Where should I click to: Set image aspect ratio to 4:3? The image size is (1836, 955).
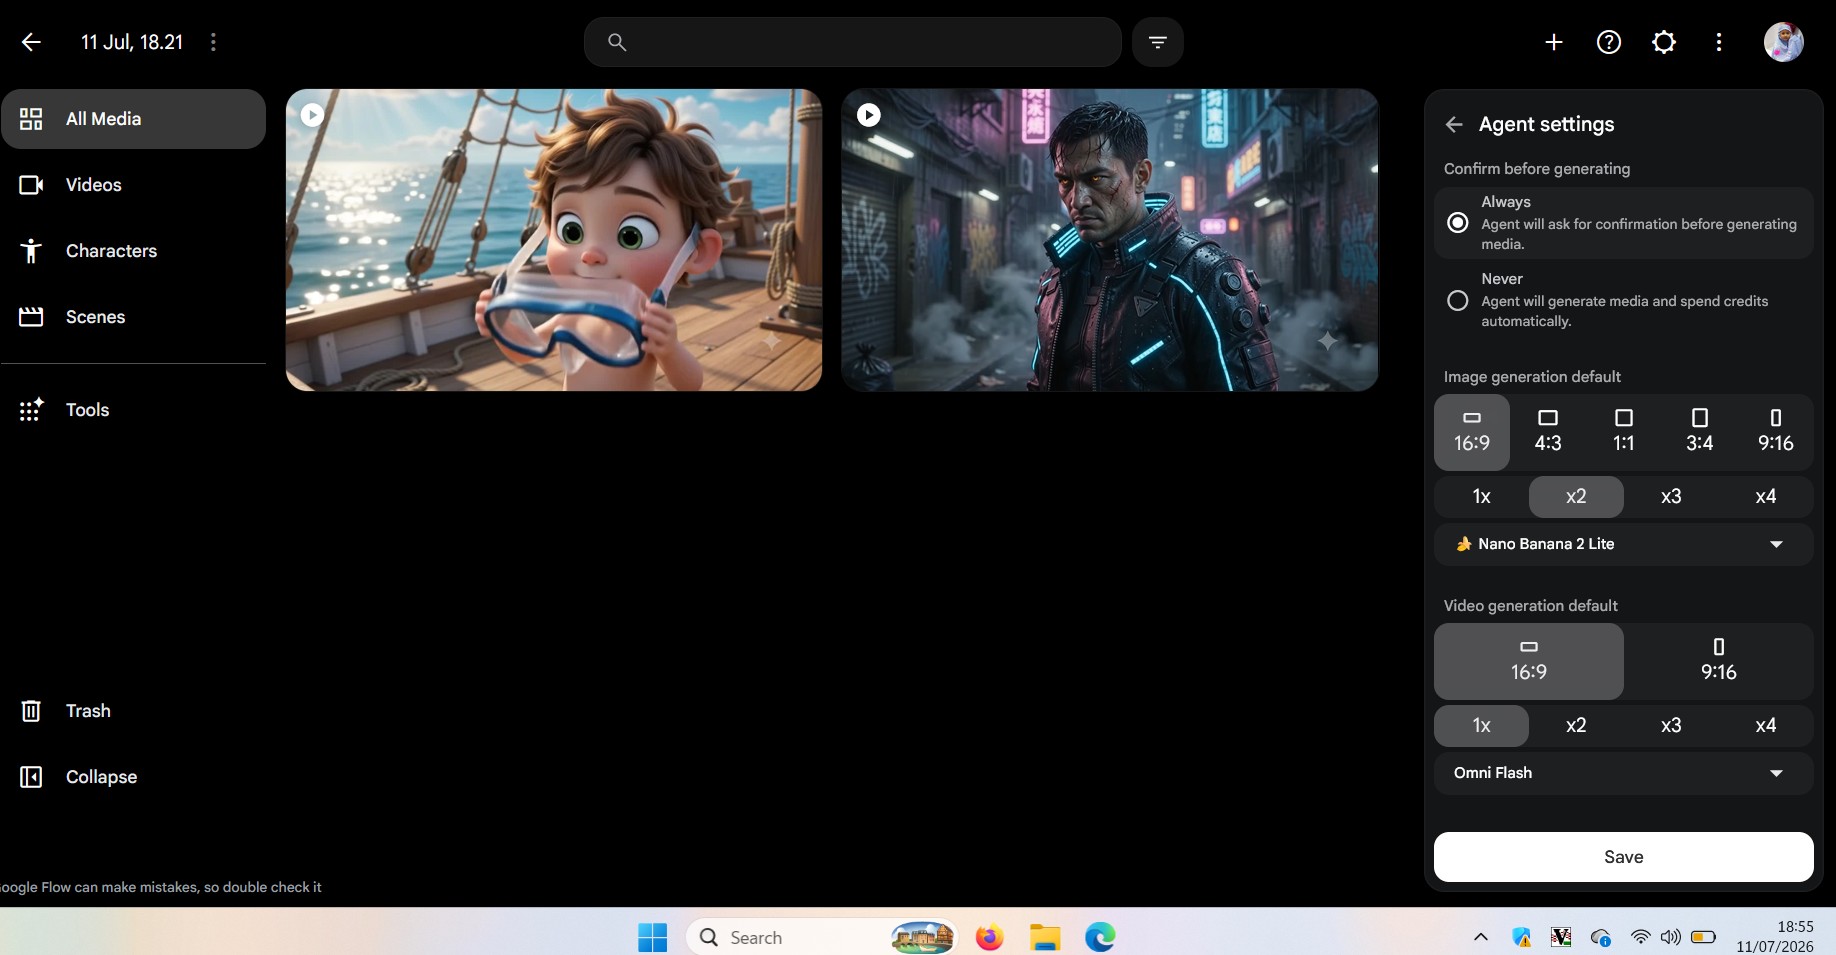tap(1548, 432)
